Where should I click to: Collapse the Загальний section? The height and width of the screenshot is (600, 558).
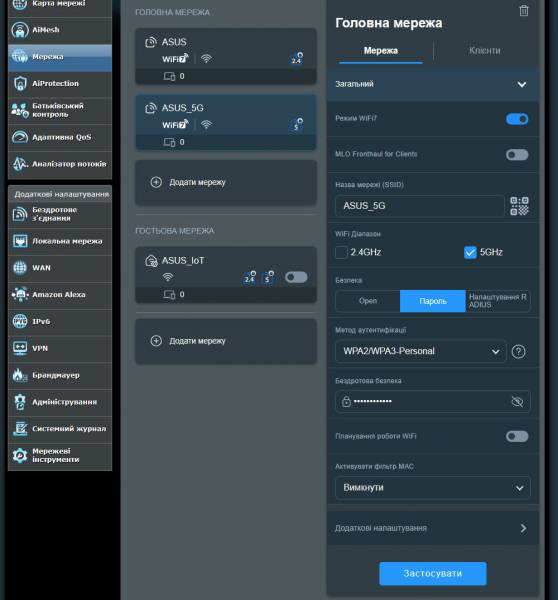coord(433,84)
